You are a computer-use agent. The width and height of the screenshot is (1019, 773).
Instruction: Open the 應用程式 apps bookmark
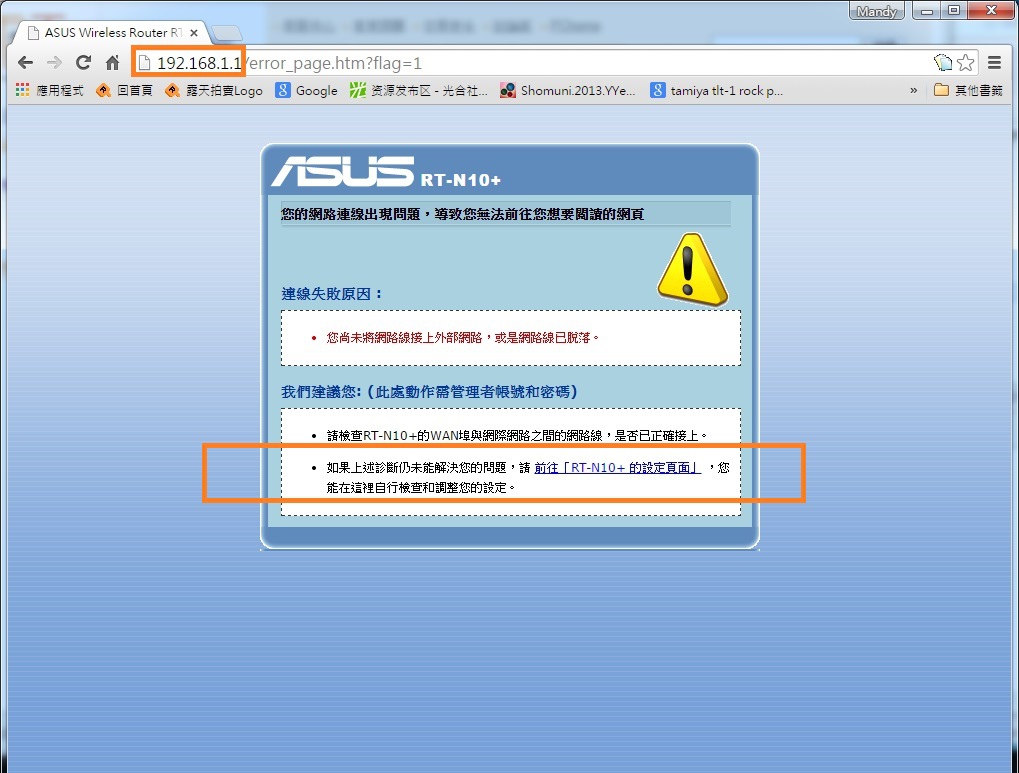point(50,90)
